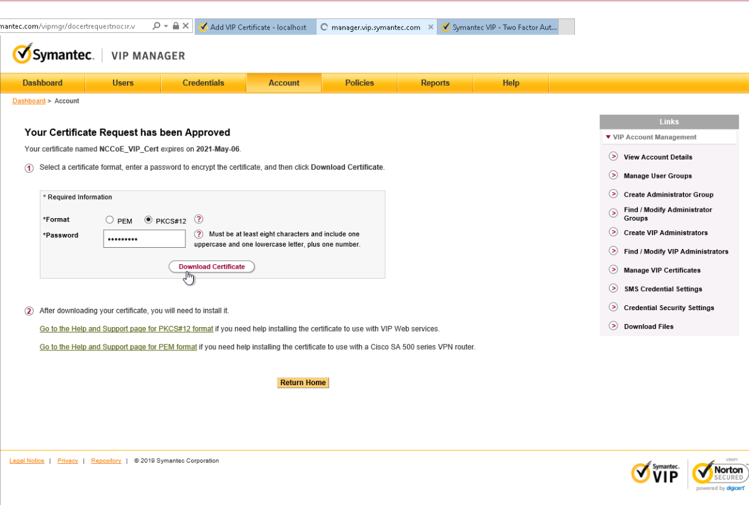The width and height of the screenshot is (749, 505).
Task: Click arrow icon beside Find / Modify Administrator Groups
Action: coord(613,213)
